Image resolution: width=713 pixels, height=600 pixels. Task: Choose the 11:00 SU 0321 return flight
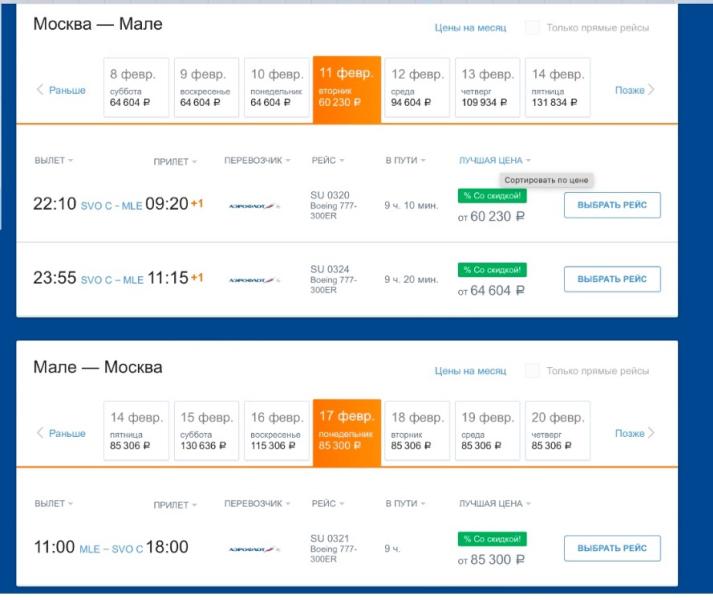tap(612, 548)
